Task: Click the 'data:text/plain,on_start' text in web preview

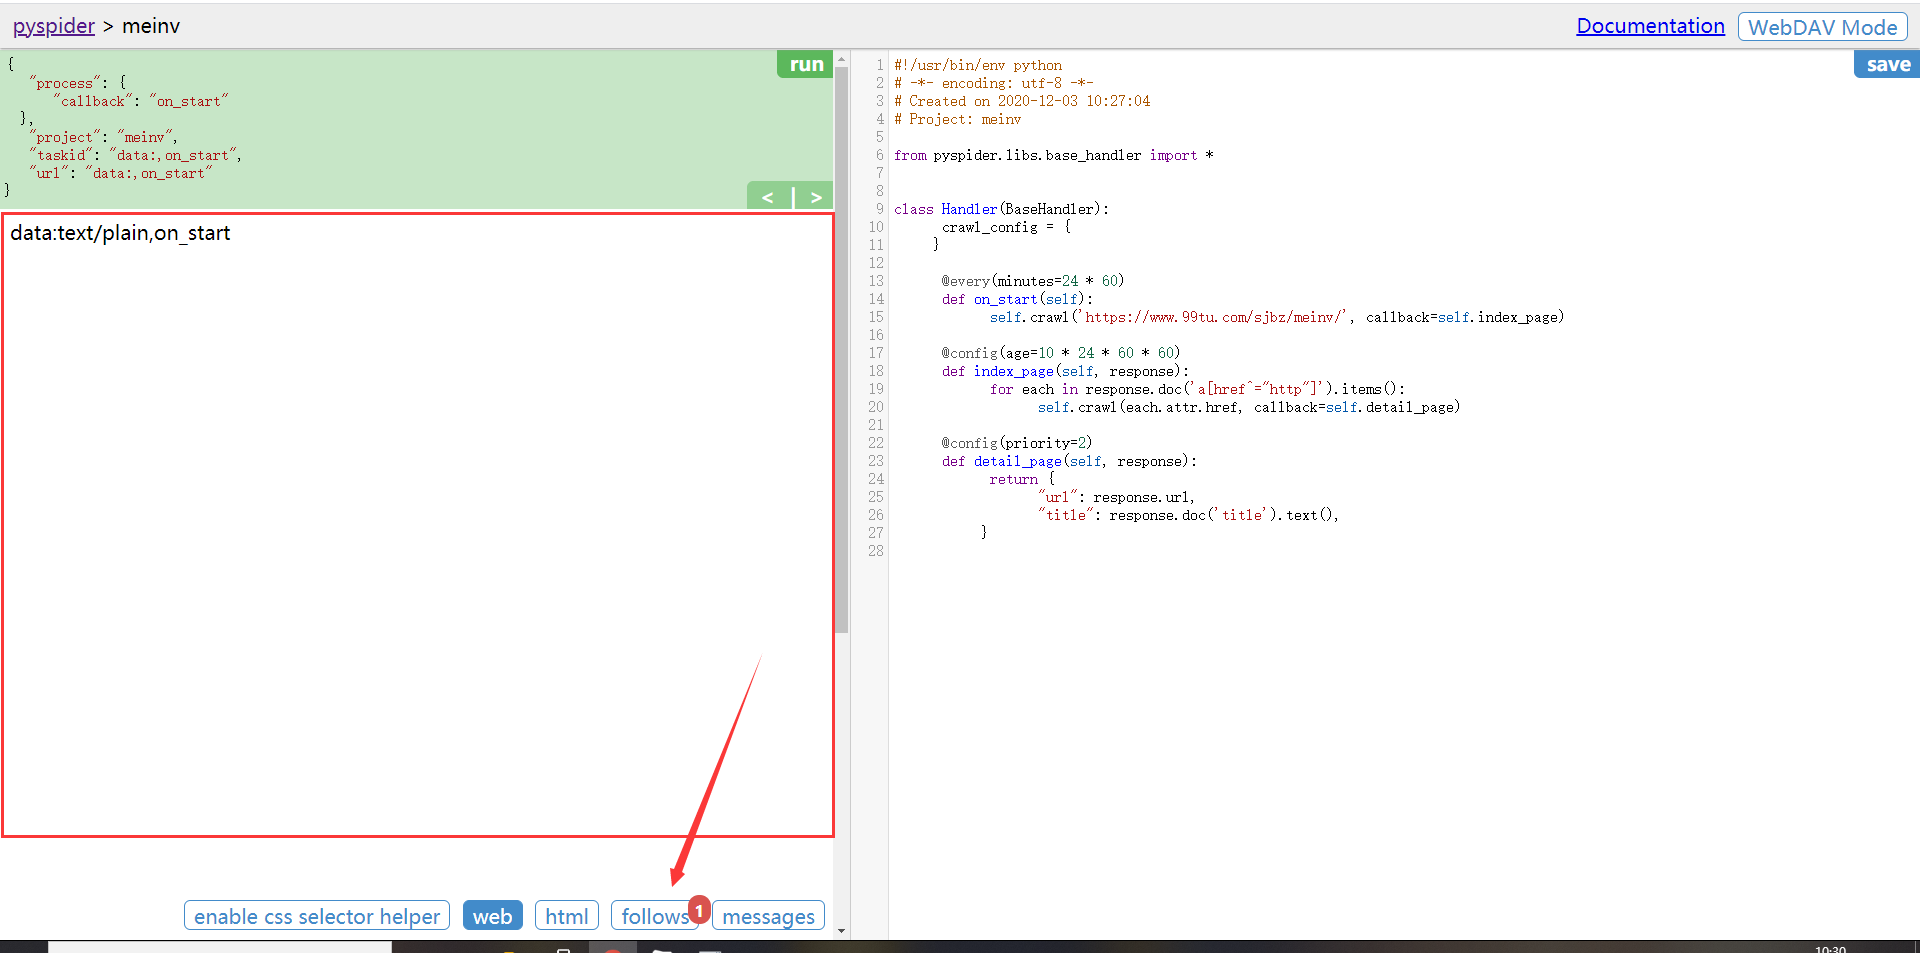Action: click(120, 233)
